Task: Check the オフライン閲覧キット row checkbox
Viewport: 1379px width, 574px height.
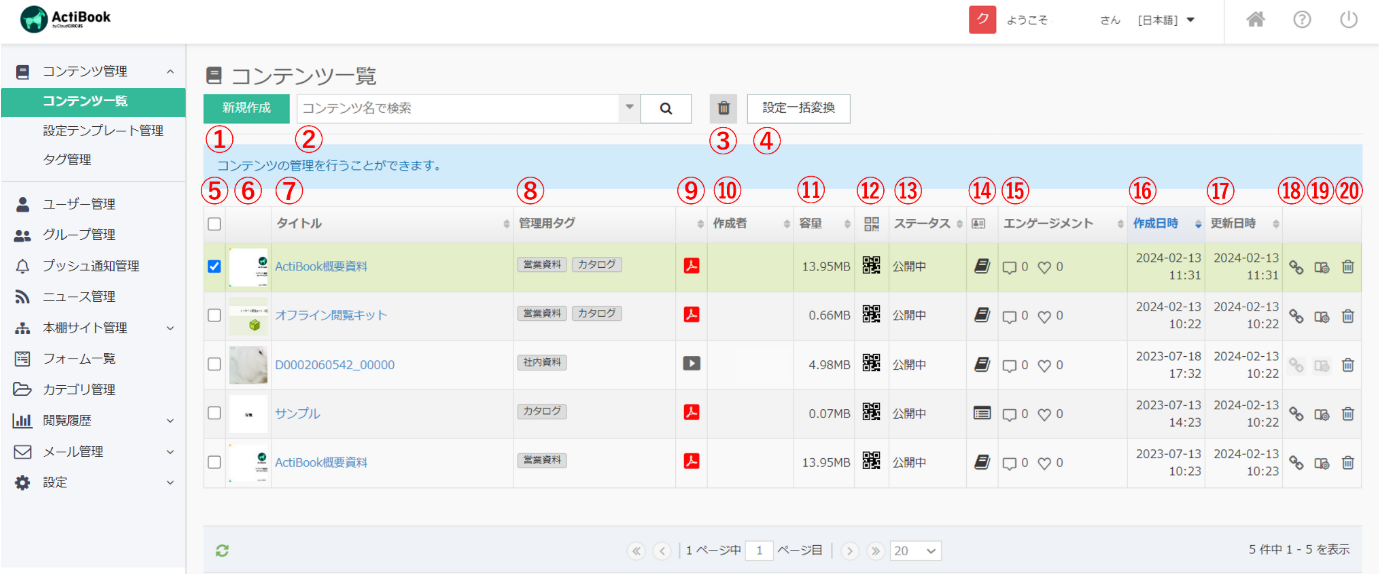Action: point(214,315)
